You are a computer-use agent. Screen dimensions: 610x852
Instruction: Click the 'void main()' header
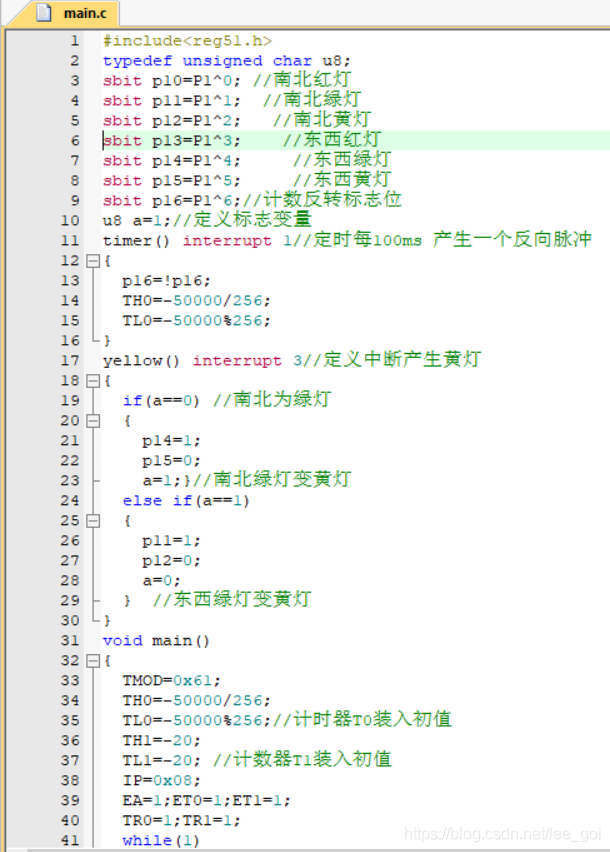tap(156, 641)
